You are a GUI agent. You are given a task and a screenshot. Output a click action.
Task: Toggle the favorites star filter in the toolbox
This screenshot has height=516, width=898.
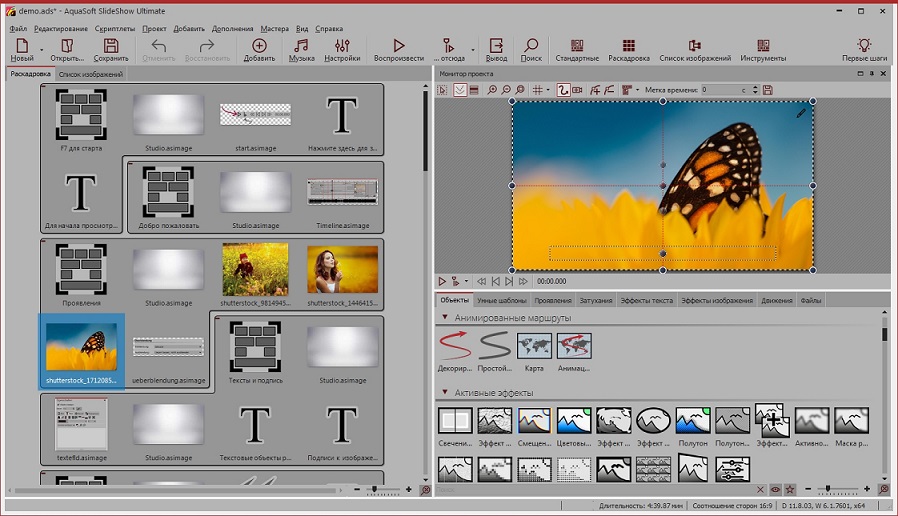coord(790,490)
